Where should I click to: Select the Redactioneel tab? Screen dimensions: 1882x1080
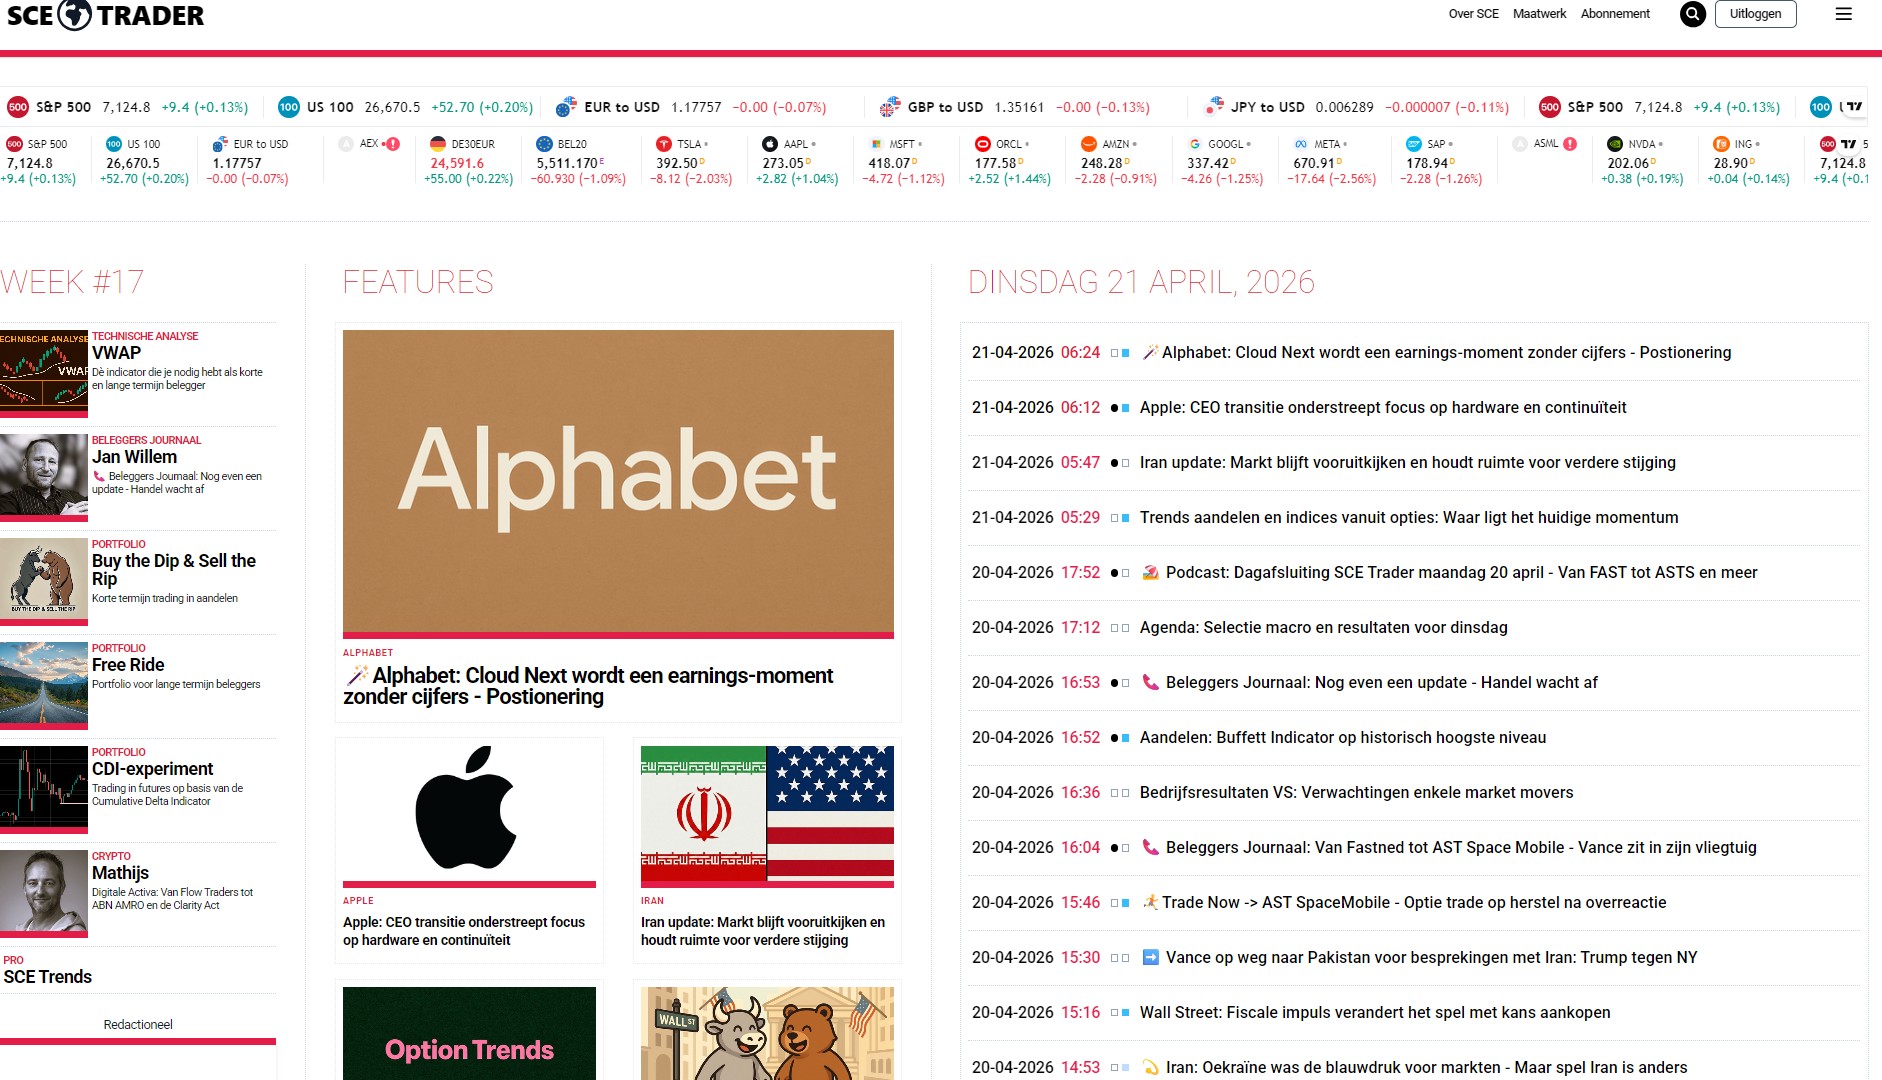(138, 1025)
